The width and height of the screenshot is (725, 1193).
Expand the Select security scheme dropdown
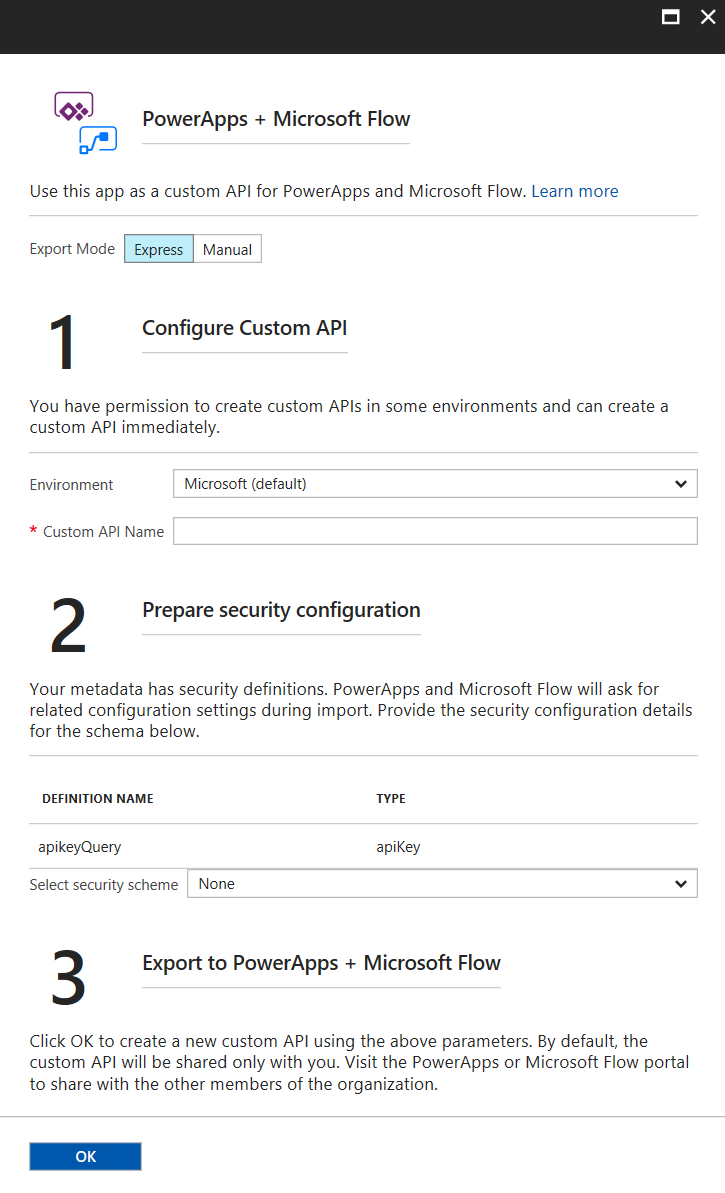(x=441, y=884)
